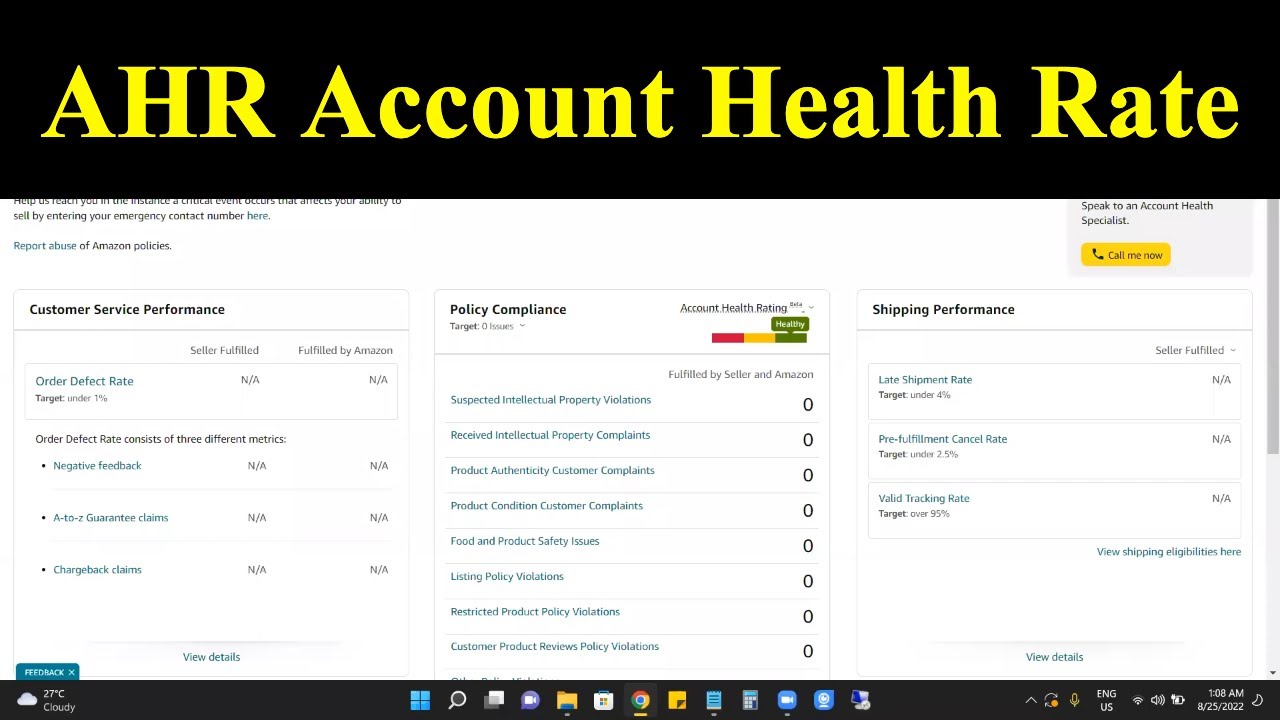Open Calculator from the taskbar
This screenshot has width=1280, height=720.
click(750, 700)
